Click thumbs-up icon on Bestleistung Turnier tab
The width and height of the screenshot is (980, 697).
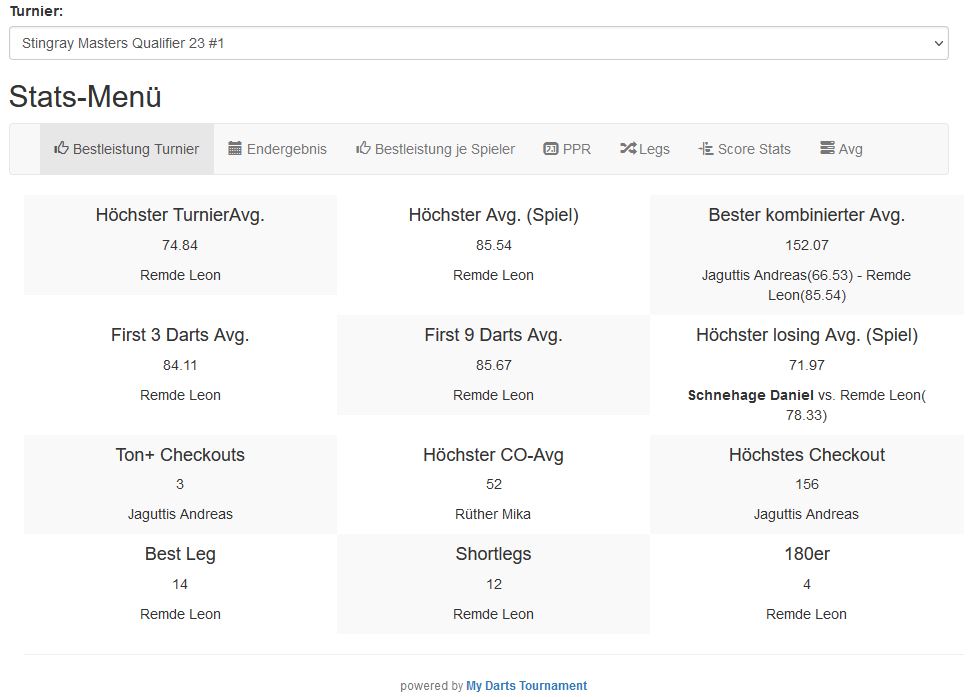click(61, 148)
